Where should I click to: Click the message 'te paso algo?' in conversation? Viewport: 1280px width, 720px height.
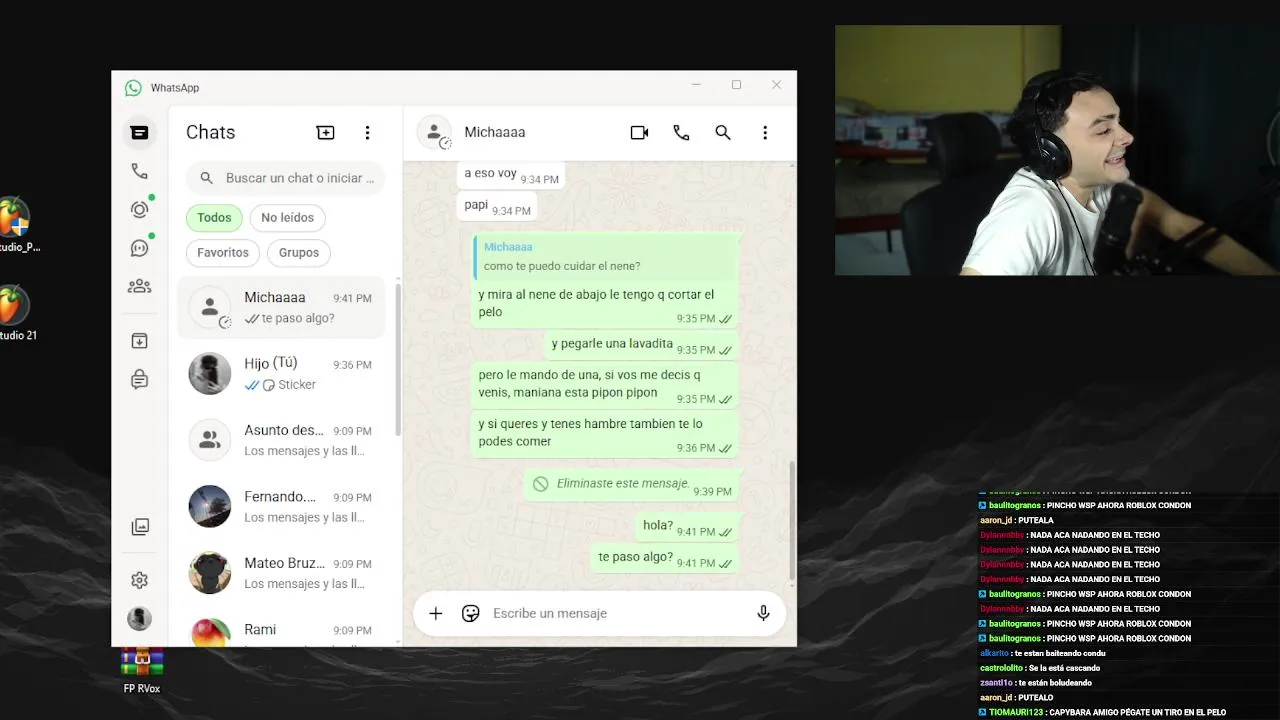(665, 558)
